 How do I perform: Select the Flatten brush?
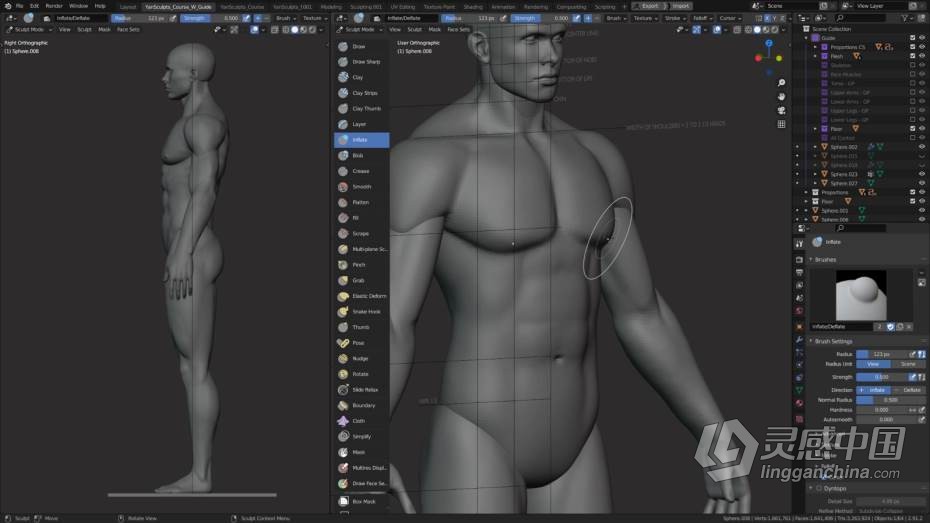pyautogui.click(x=362, y=202)
